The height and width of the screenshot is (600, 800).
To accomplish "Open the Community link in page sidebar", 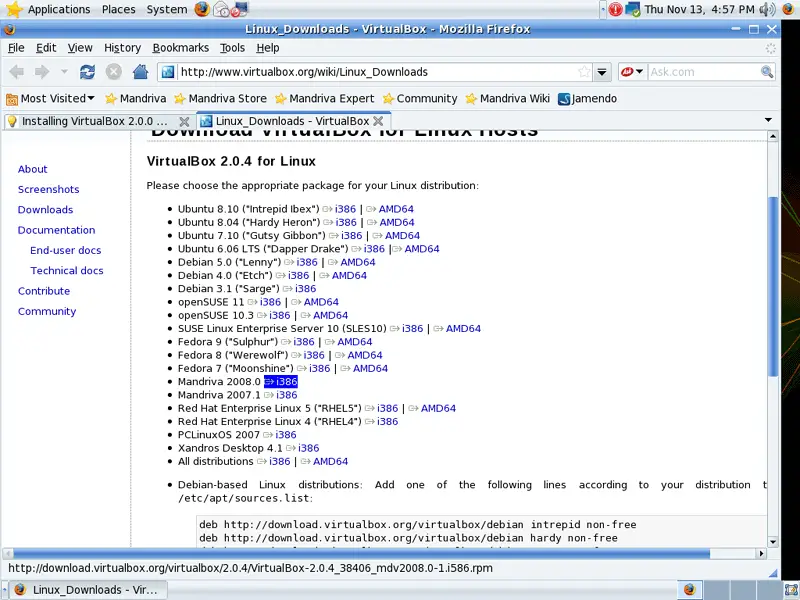I will (x=47, y=312).
